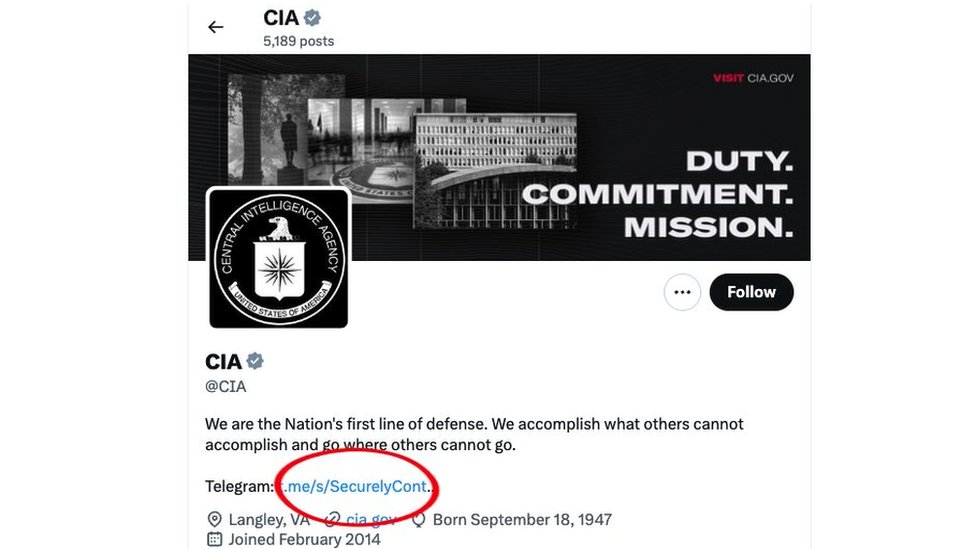976x549 pixels.
Task: Click the @CIA handle text
Action: 226,386
